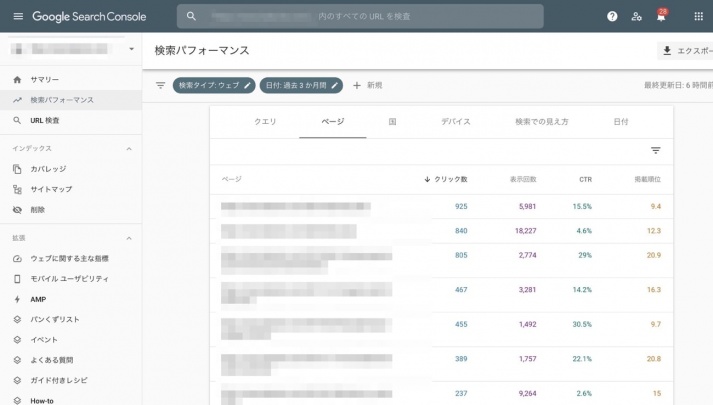The image size is (713, 405).
Task: Open よくある質問 report
Action: [x=51, y=360]
